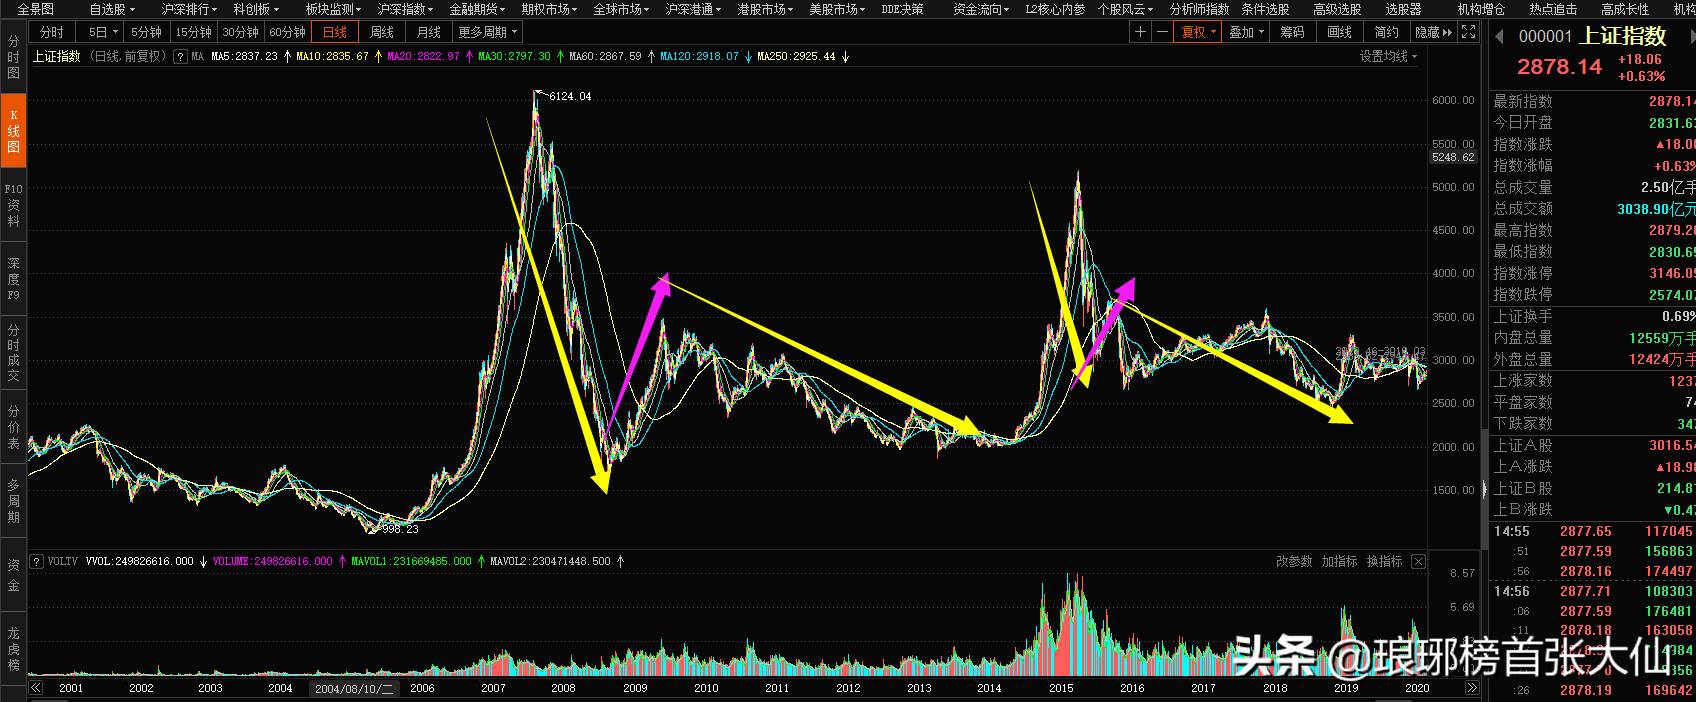Open 全球市场 menu

[x=621, y=9]
